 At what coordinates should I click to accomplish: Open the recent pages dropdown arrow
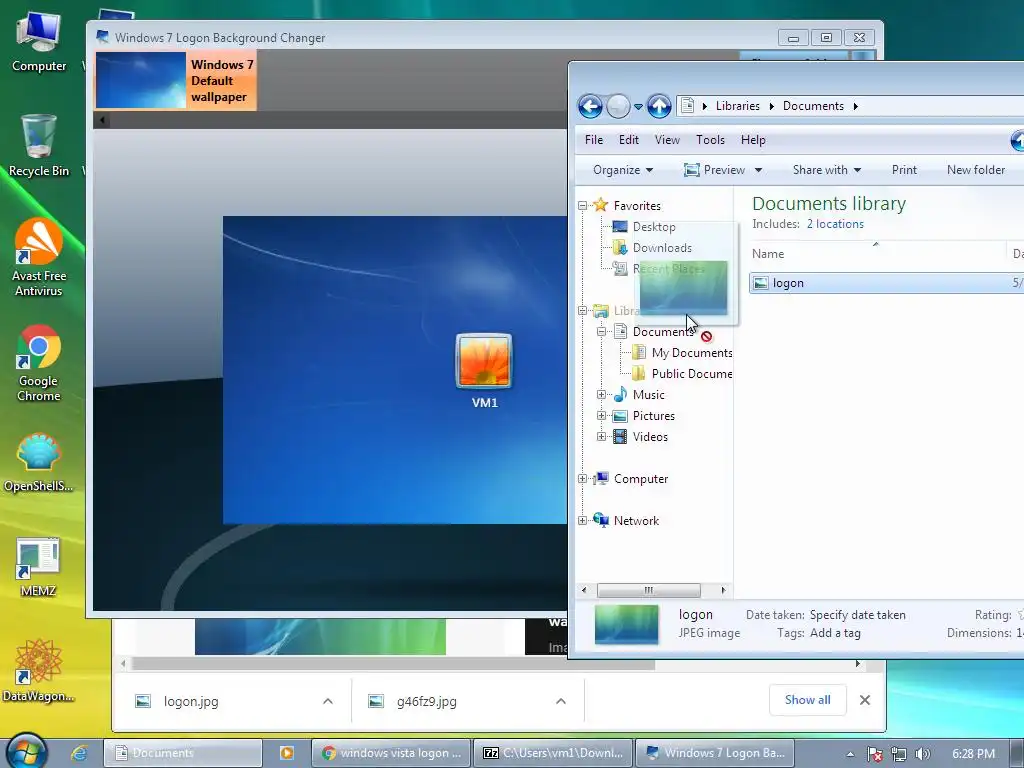(x=638, y=106)
